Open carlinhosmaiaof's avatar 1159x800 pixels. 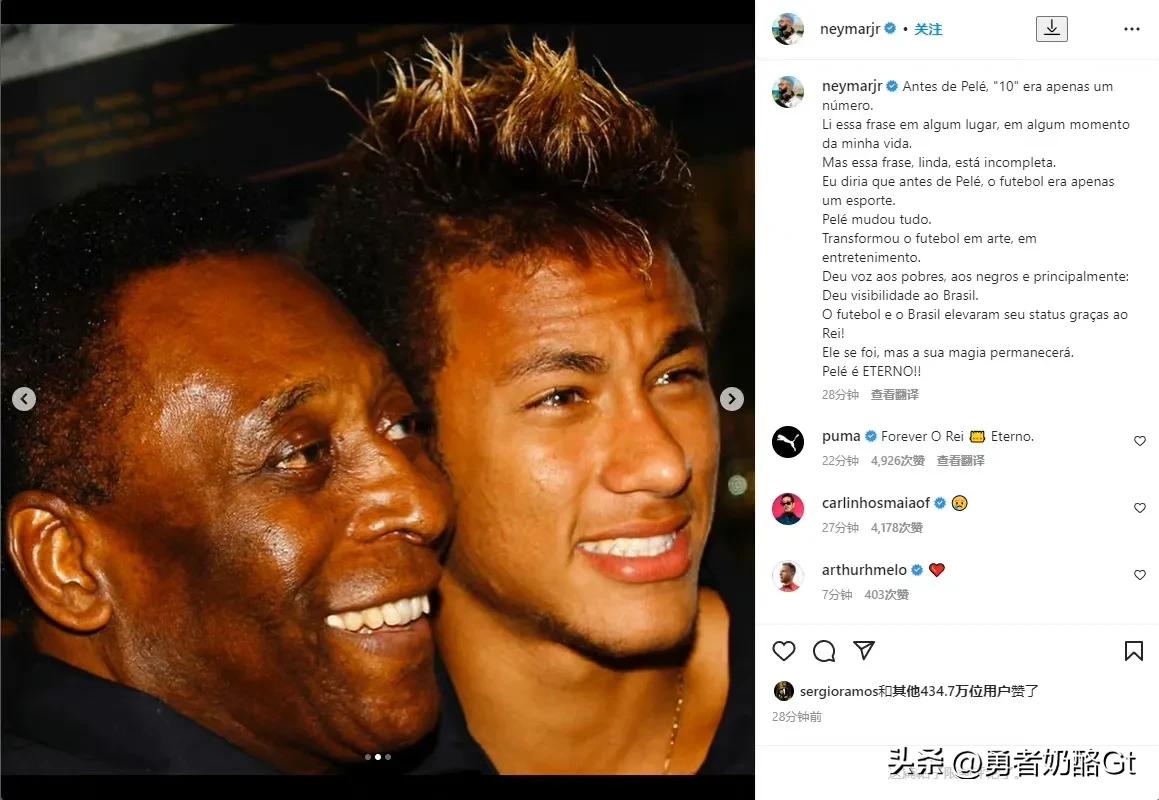click(x=788, y=509)
